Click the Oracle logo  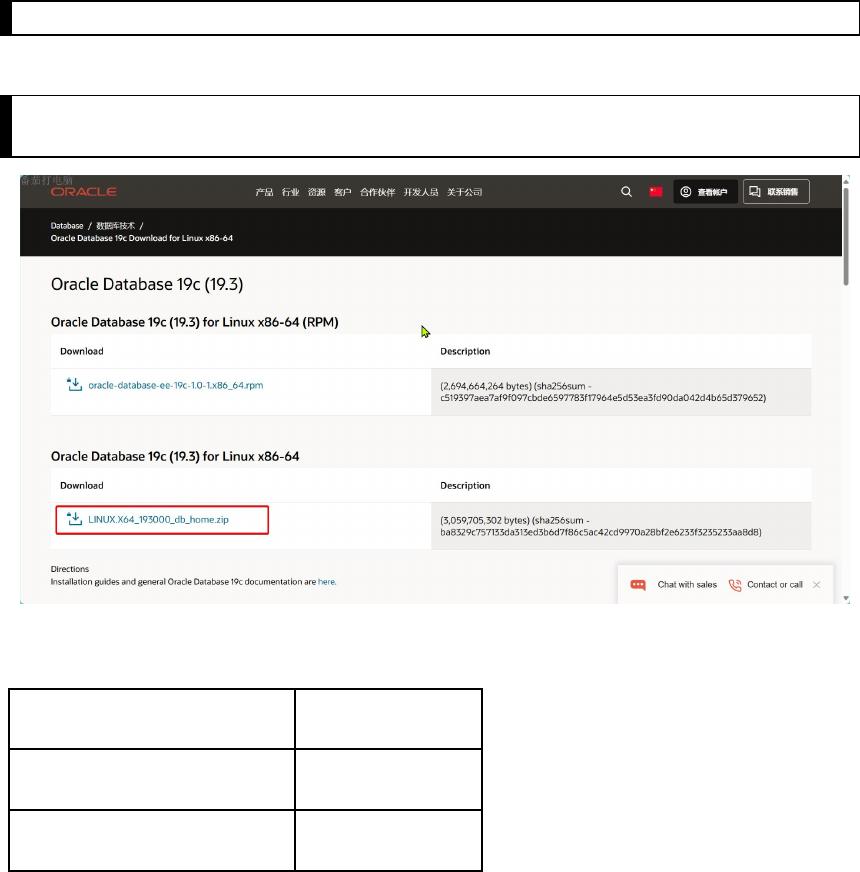pos(83,192)
